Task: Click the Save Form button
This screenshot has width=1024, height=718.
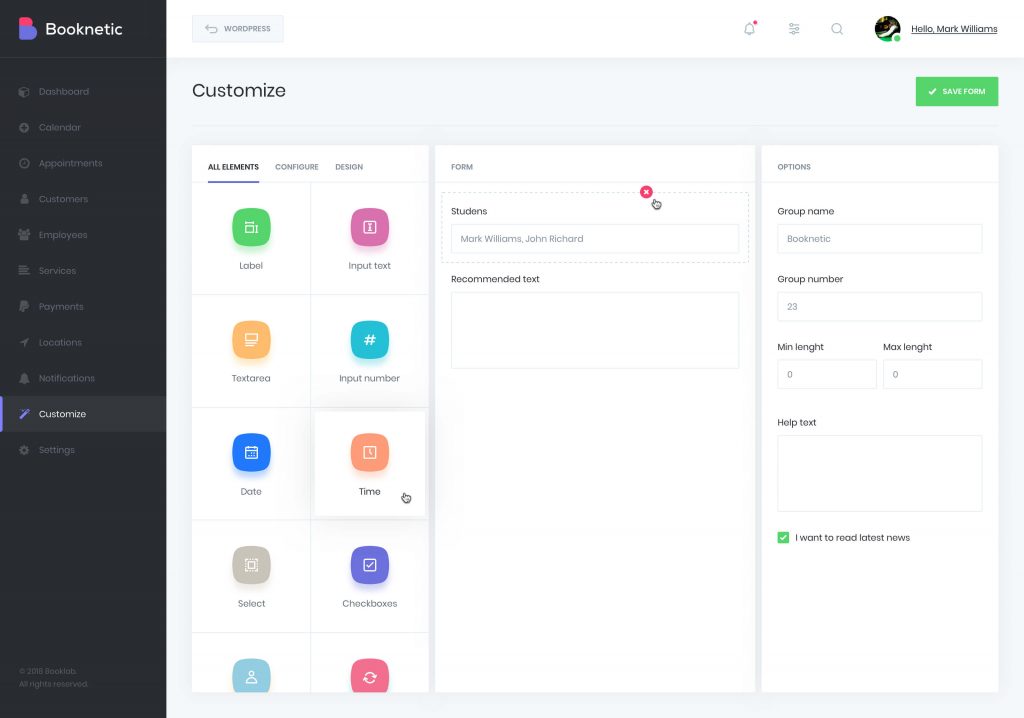Action: (x=956, y=91)
